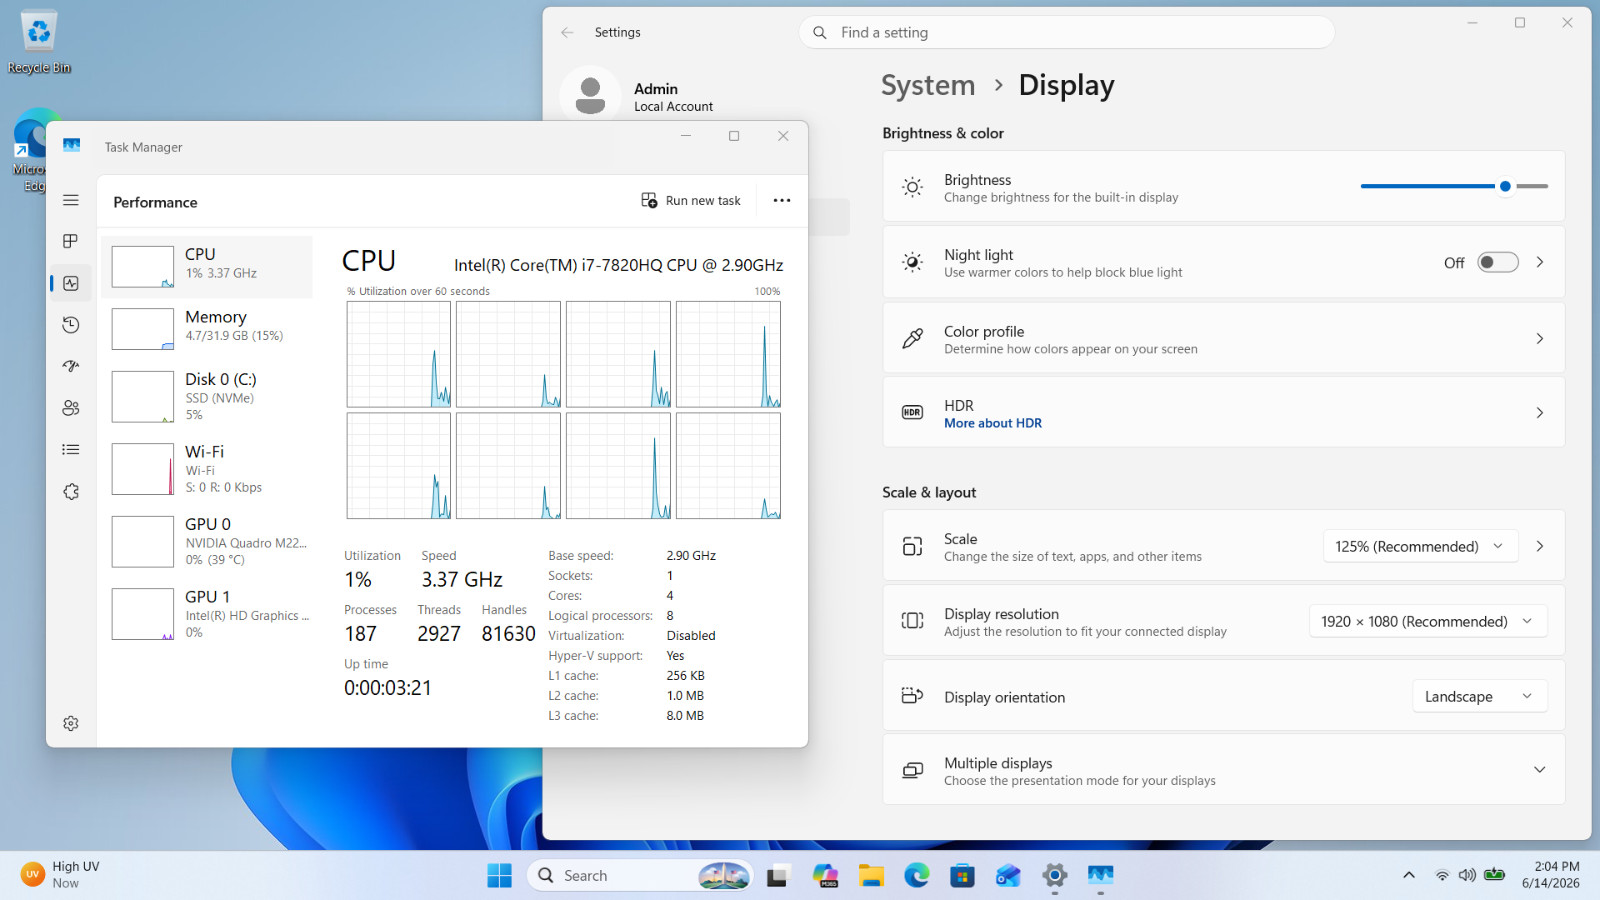This screenshot has width=1600, height=900.
Task: Click Display orientation icon
Action: (x=912, y=696)
